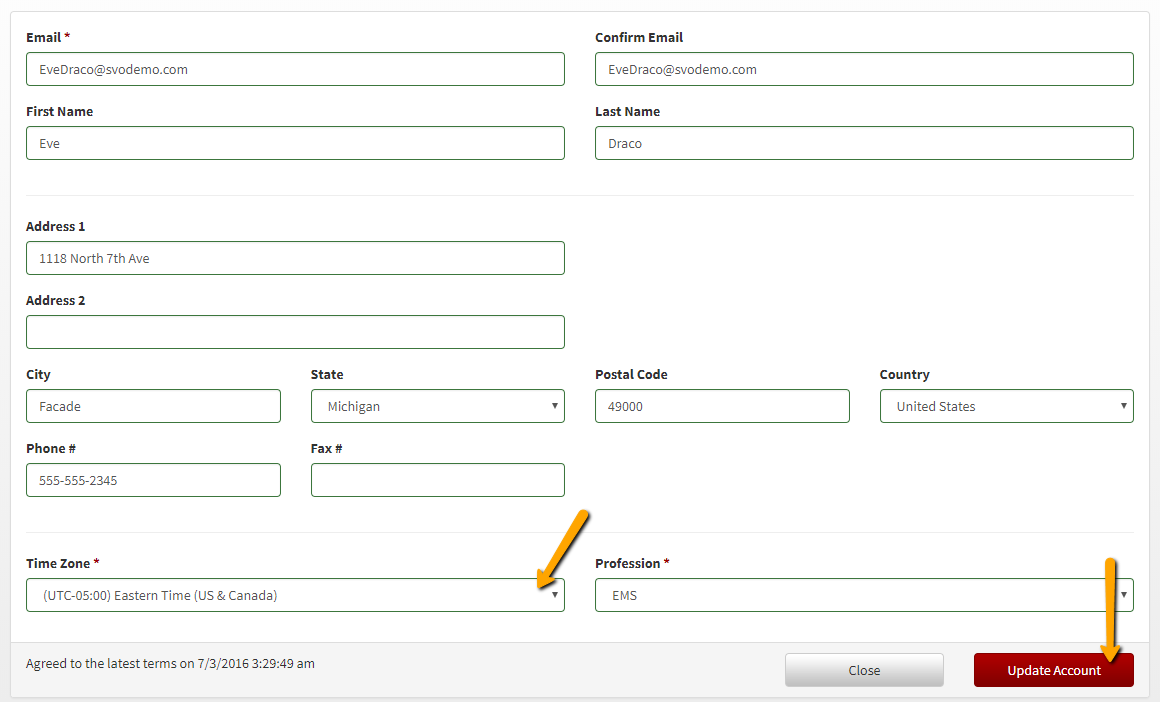The height and width of the screenshot is (702, 1160).
Task: Click the Phone # field
Action: point(153,480)
